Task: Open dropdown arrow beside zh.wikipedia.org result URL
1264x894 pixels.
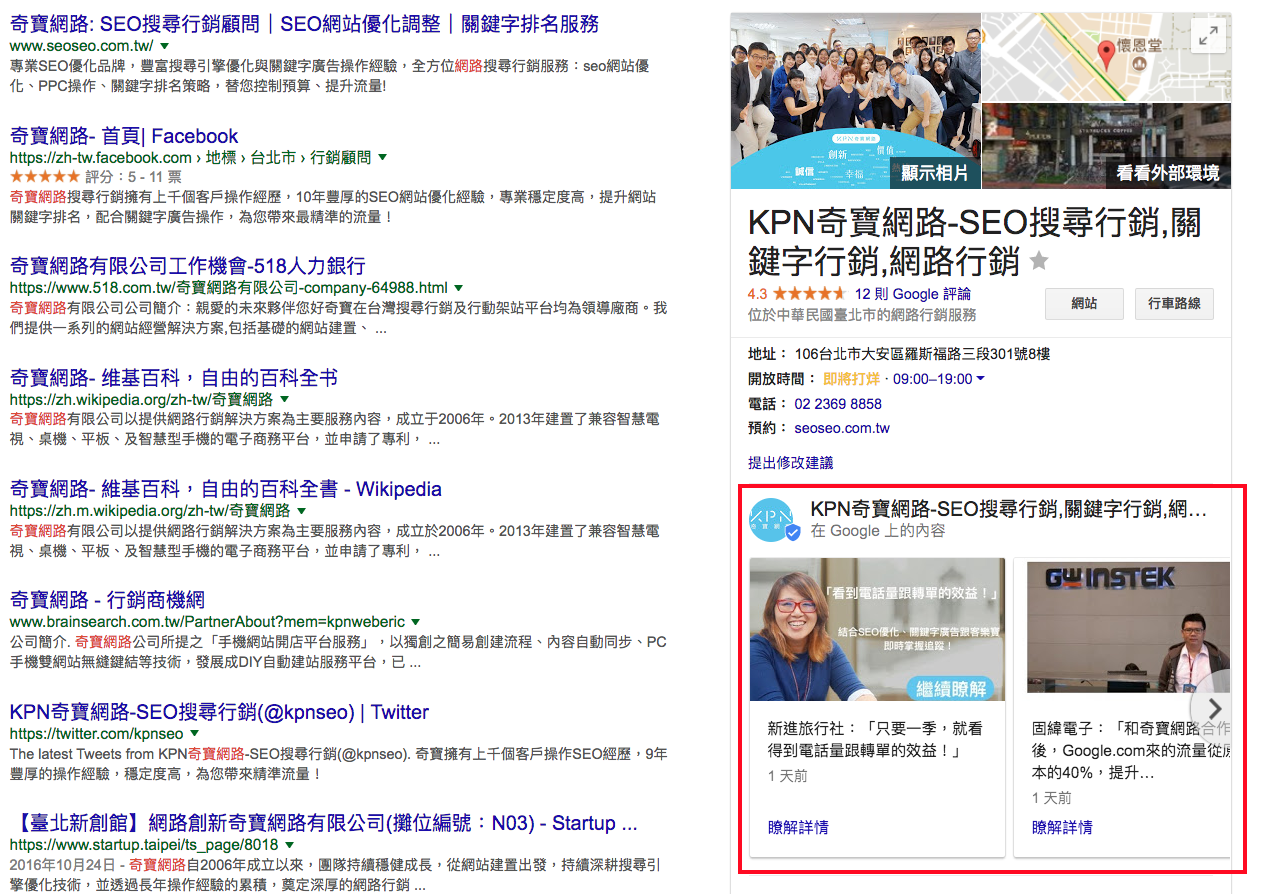Action: 283,399
